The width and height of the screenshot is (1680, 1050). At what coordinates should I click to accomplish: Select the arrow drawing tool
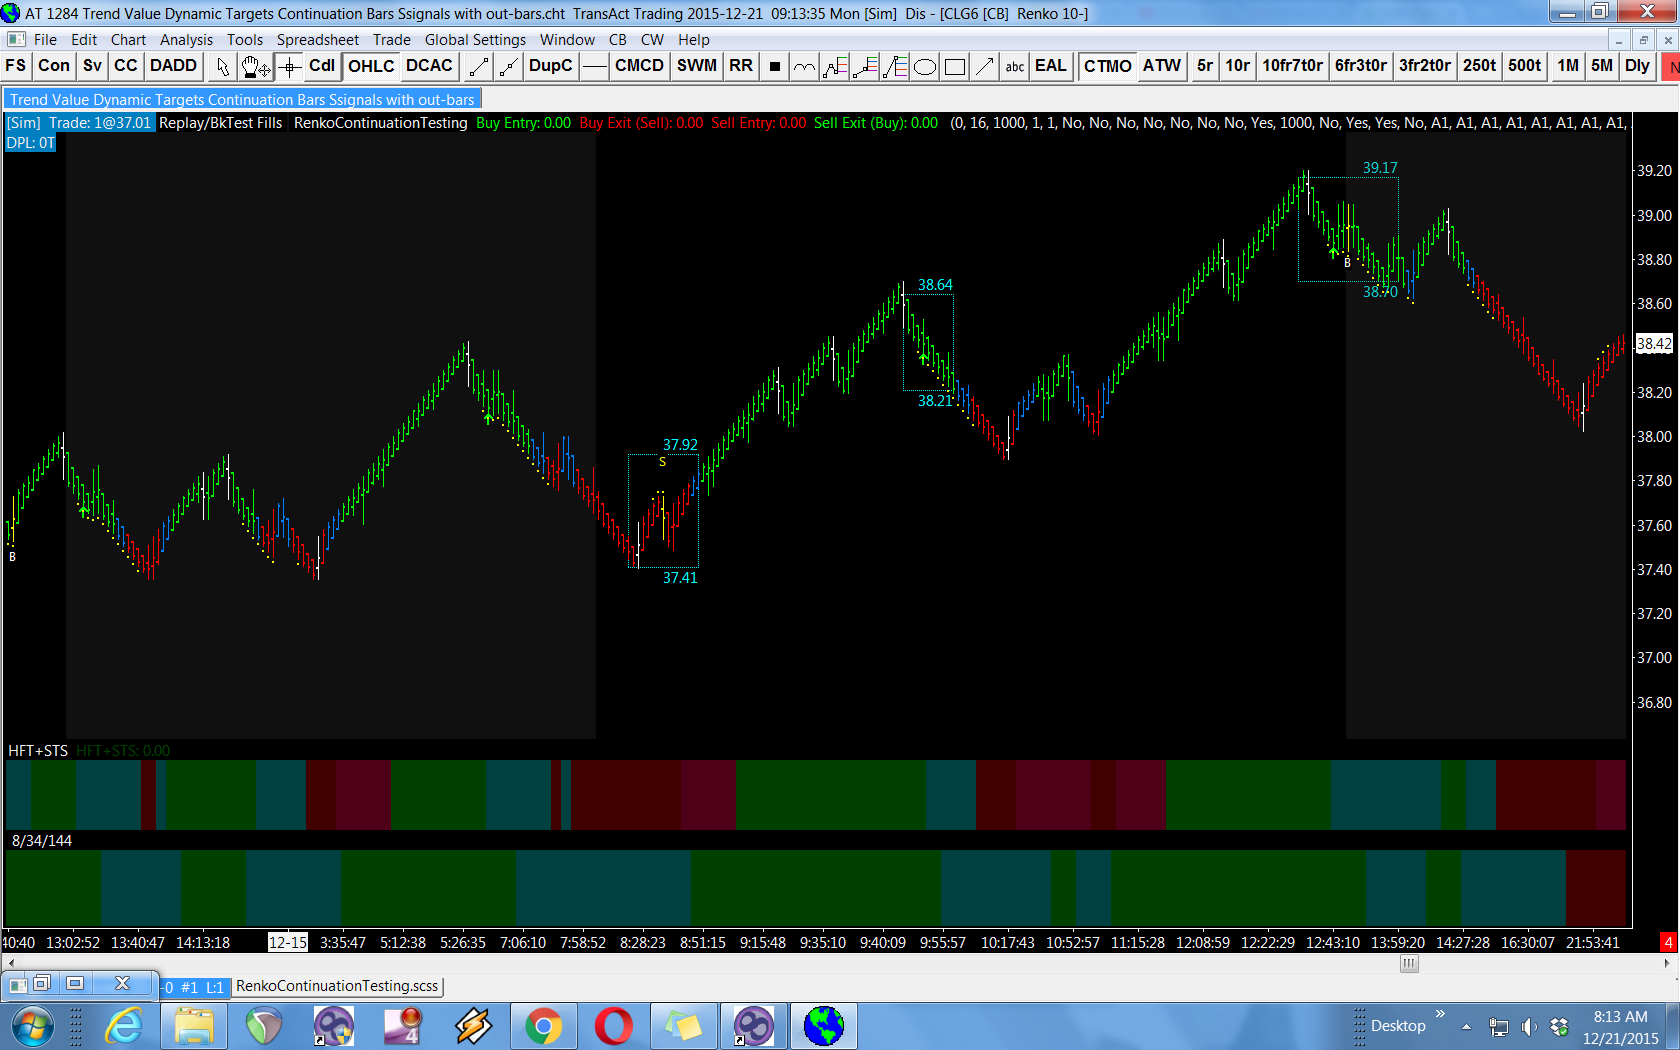(x=985, y=66)
